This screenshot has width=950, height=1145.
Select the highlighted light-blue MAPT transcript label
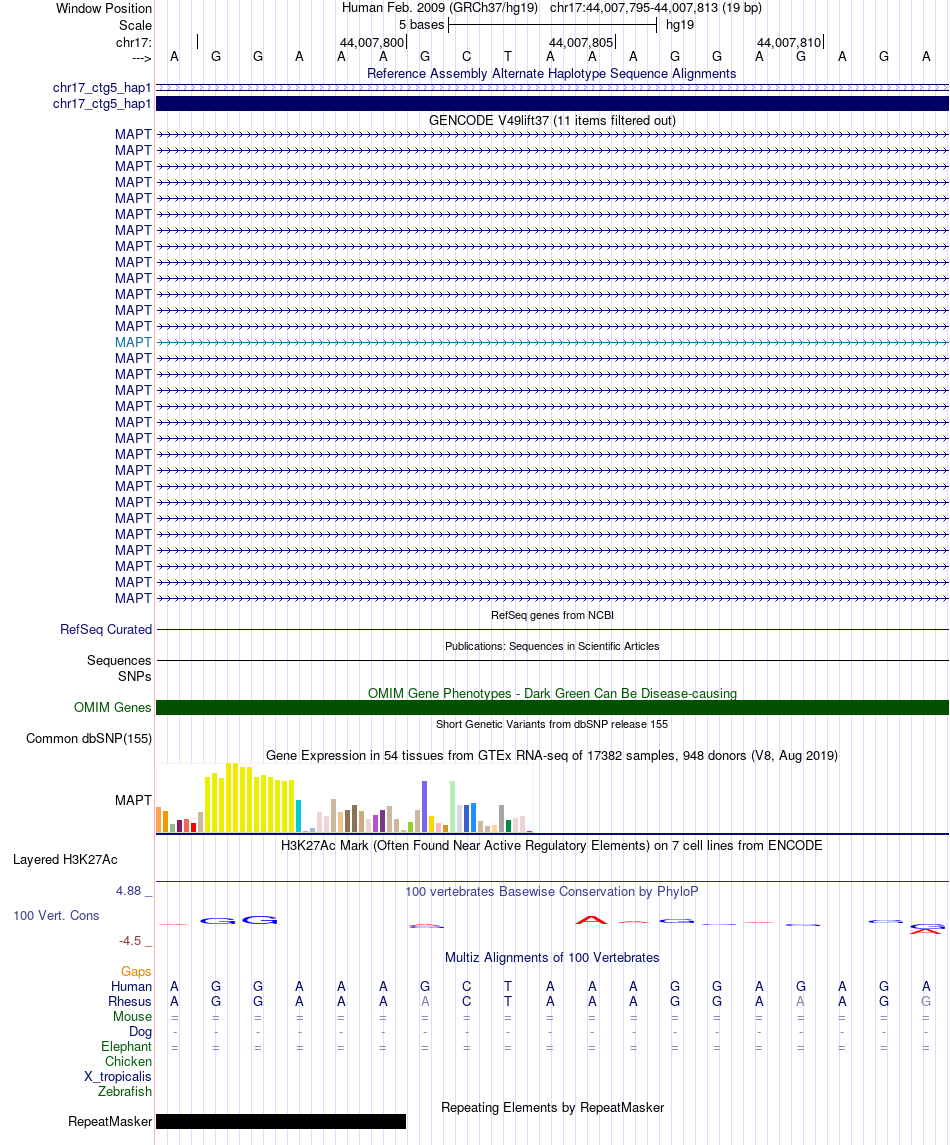(x=133, y=342)
